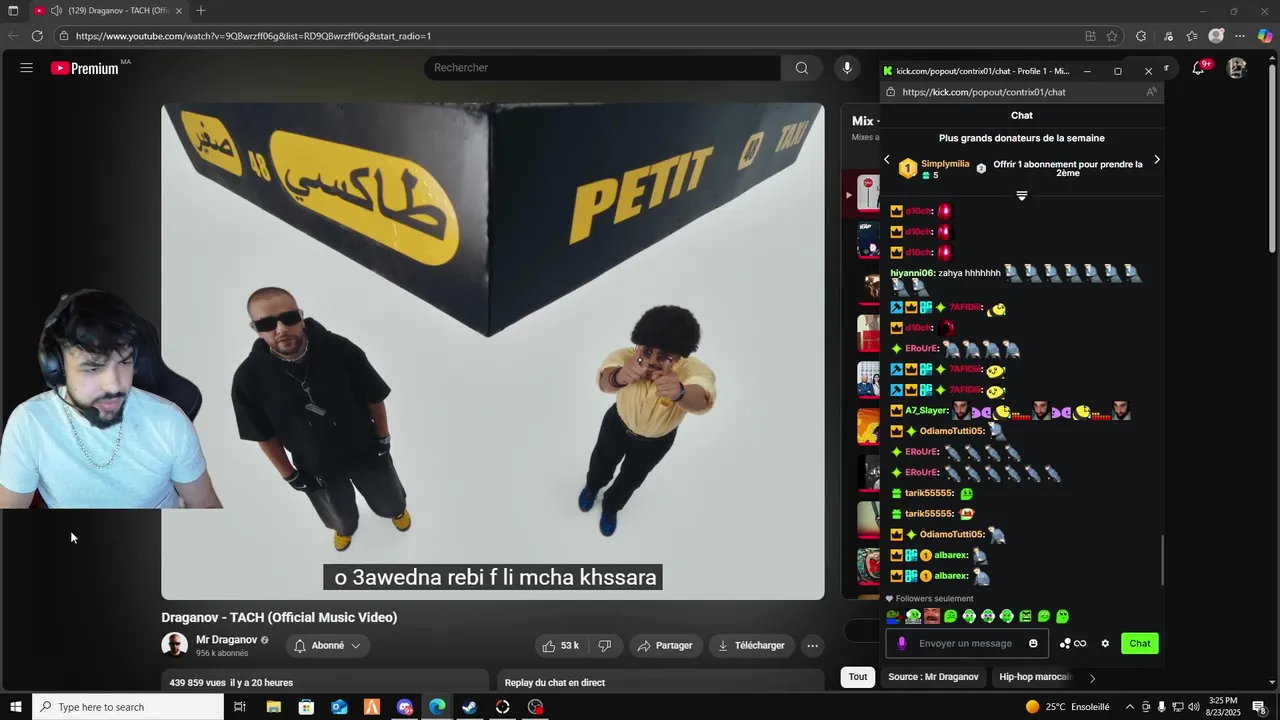Image resolution: width=1280 pixels, height=720 pixels.
Task: Open Edge profile avatar
Action: point(1216,36)
